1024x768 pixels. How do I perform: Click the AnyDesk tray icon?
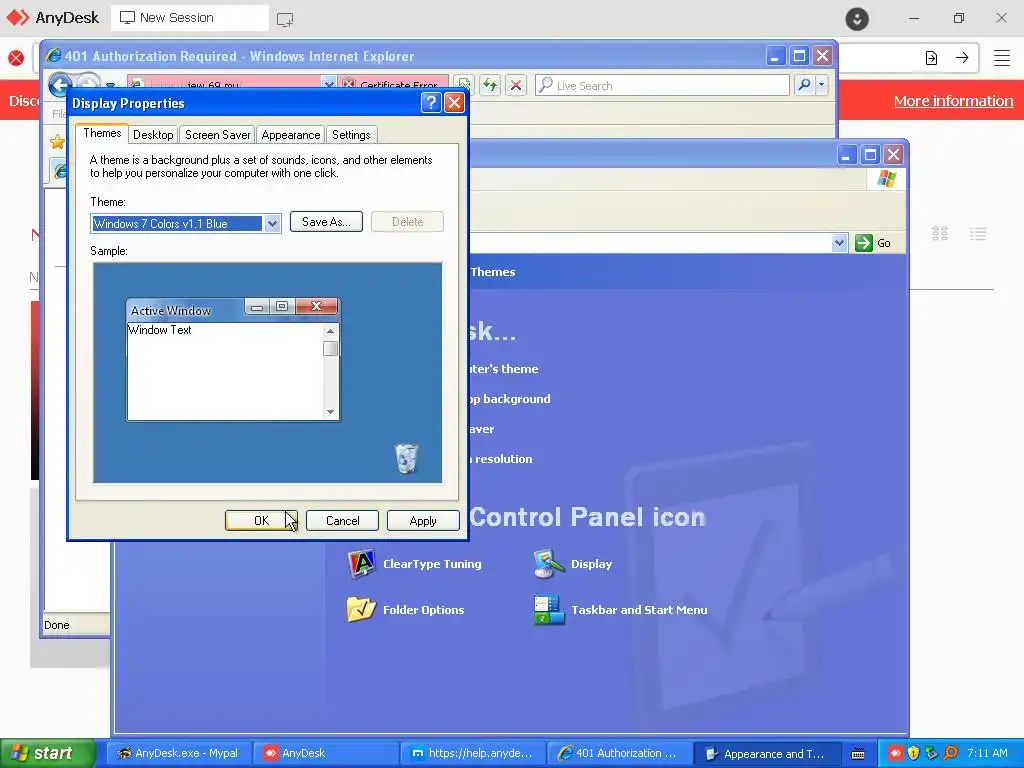click(895, 753)
